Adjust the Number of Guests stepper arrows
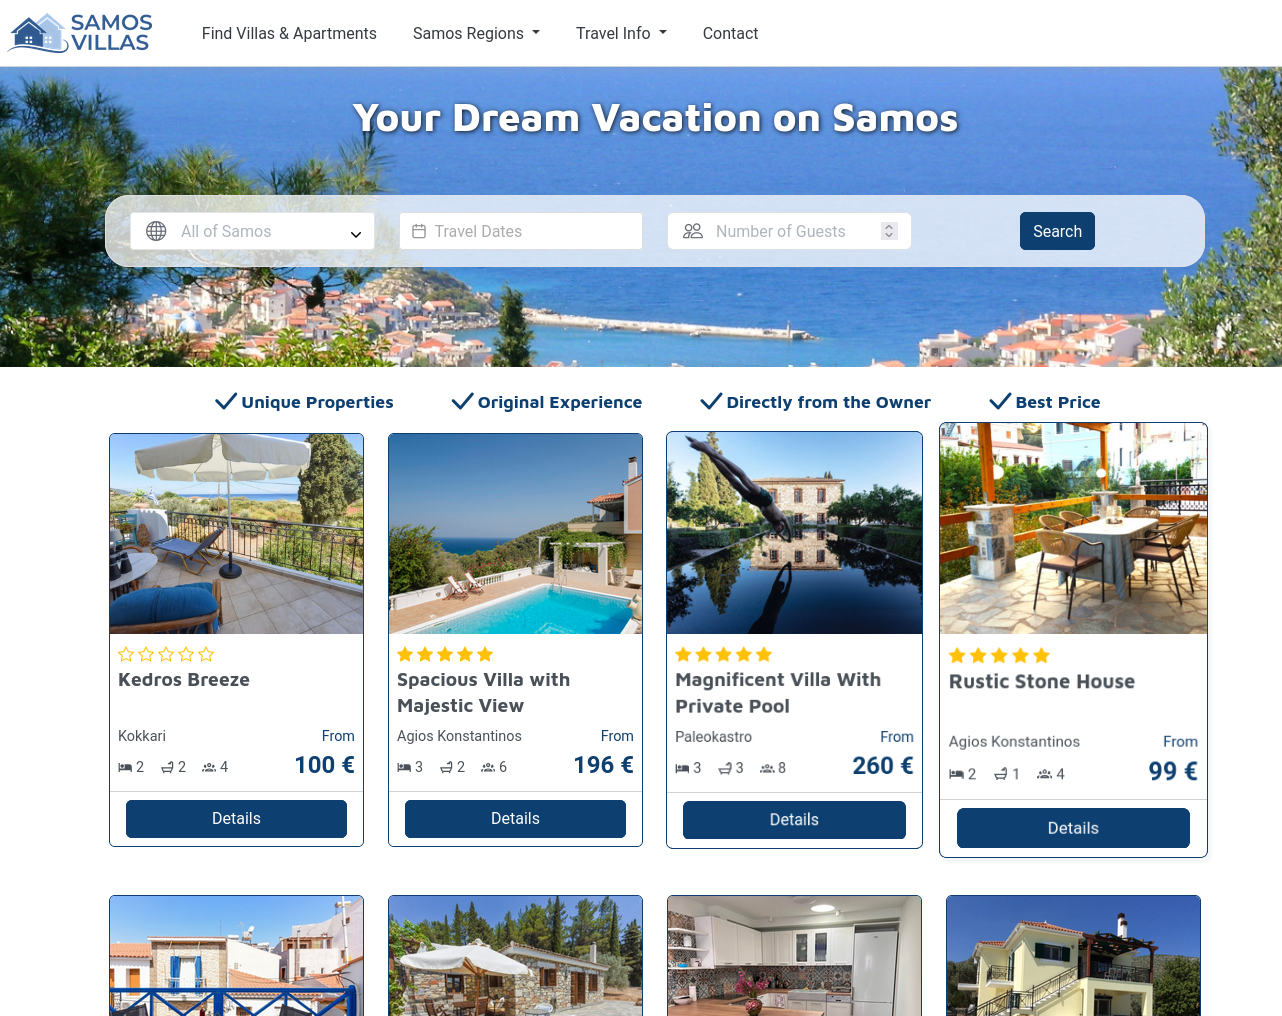 tap(889, 231)
